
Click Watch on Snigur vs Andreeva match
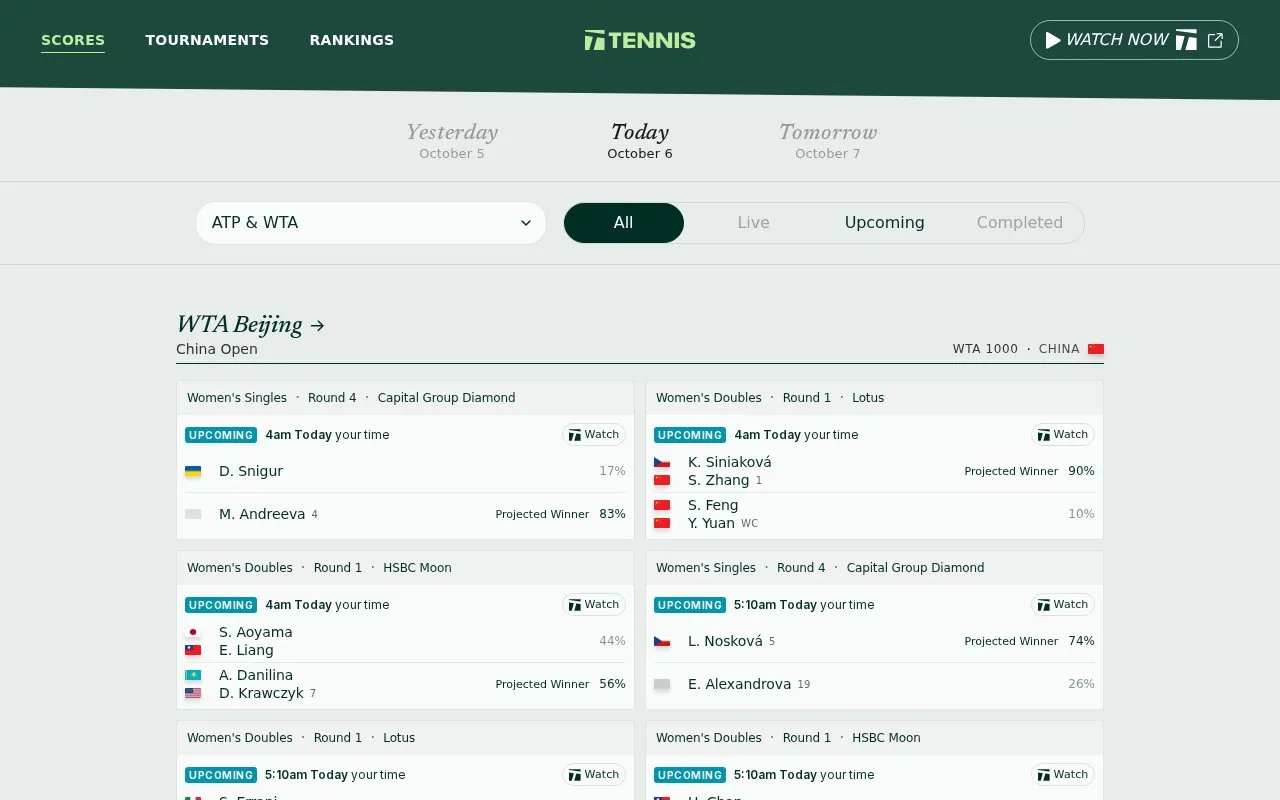coord(594,435)
